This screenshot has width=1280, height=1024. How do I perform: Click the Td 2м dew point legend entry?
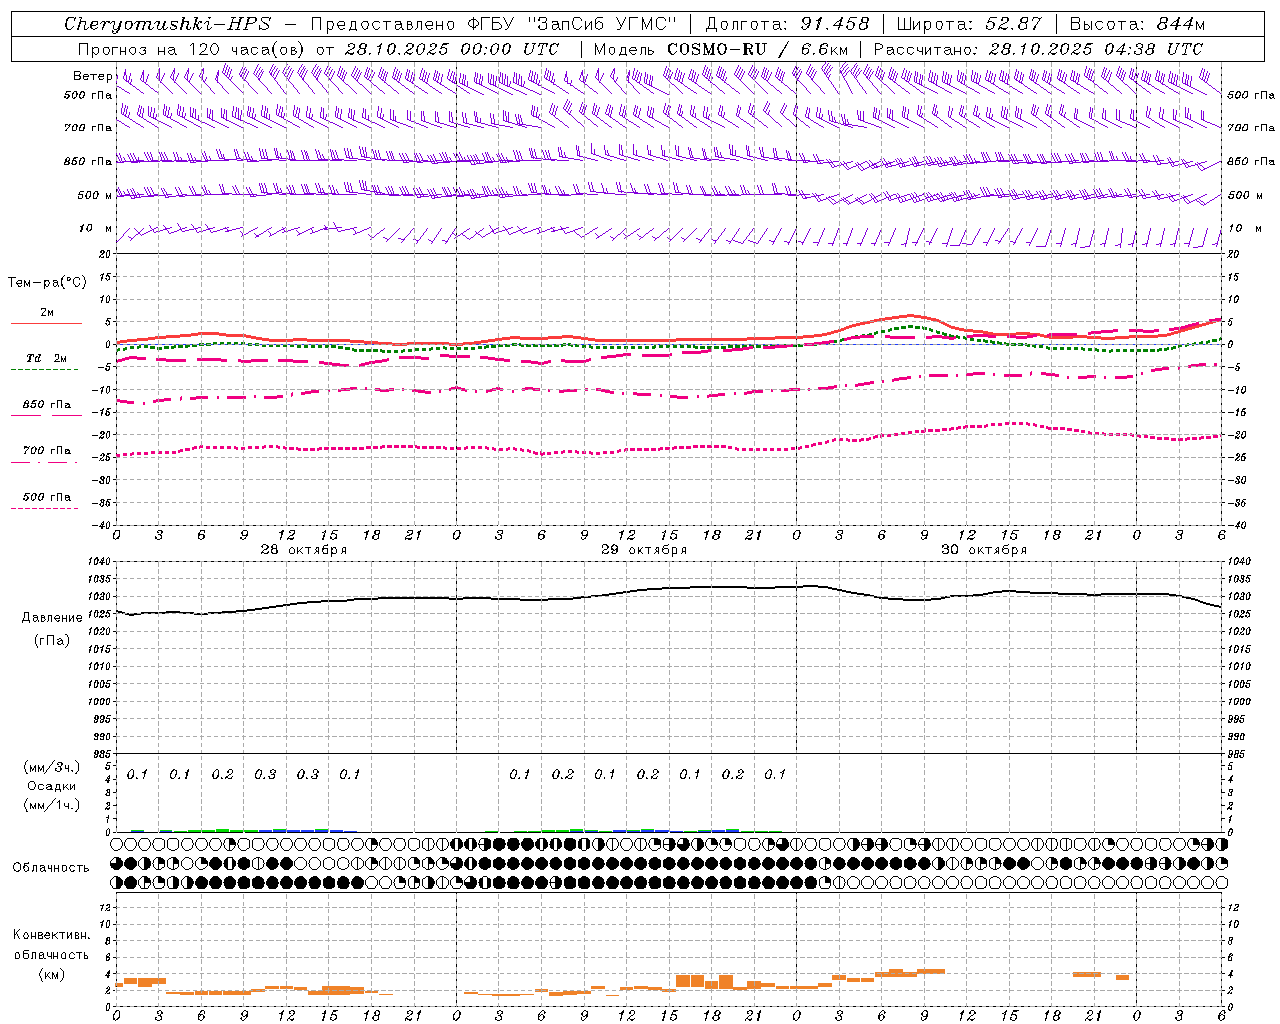click(x=47, y=358)
